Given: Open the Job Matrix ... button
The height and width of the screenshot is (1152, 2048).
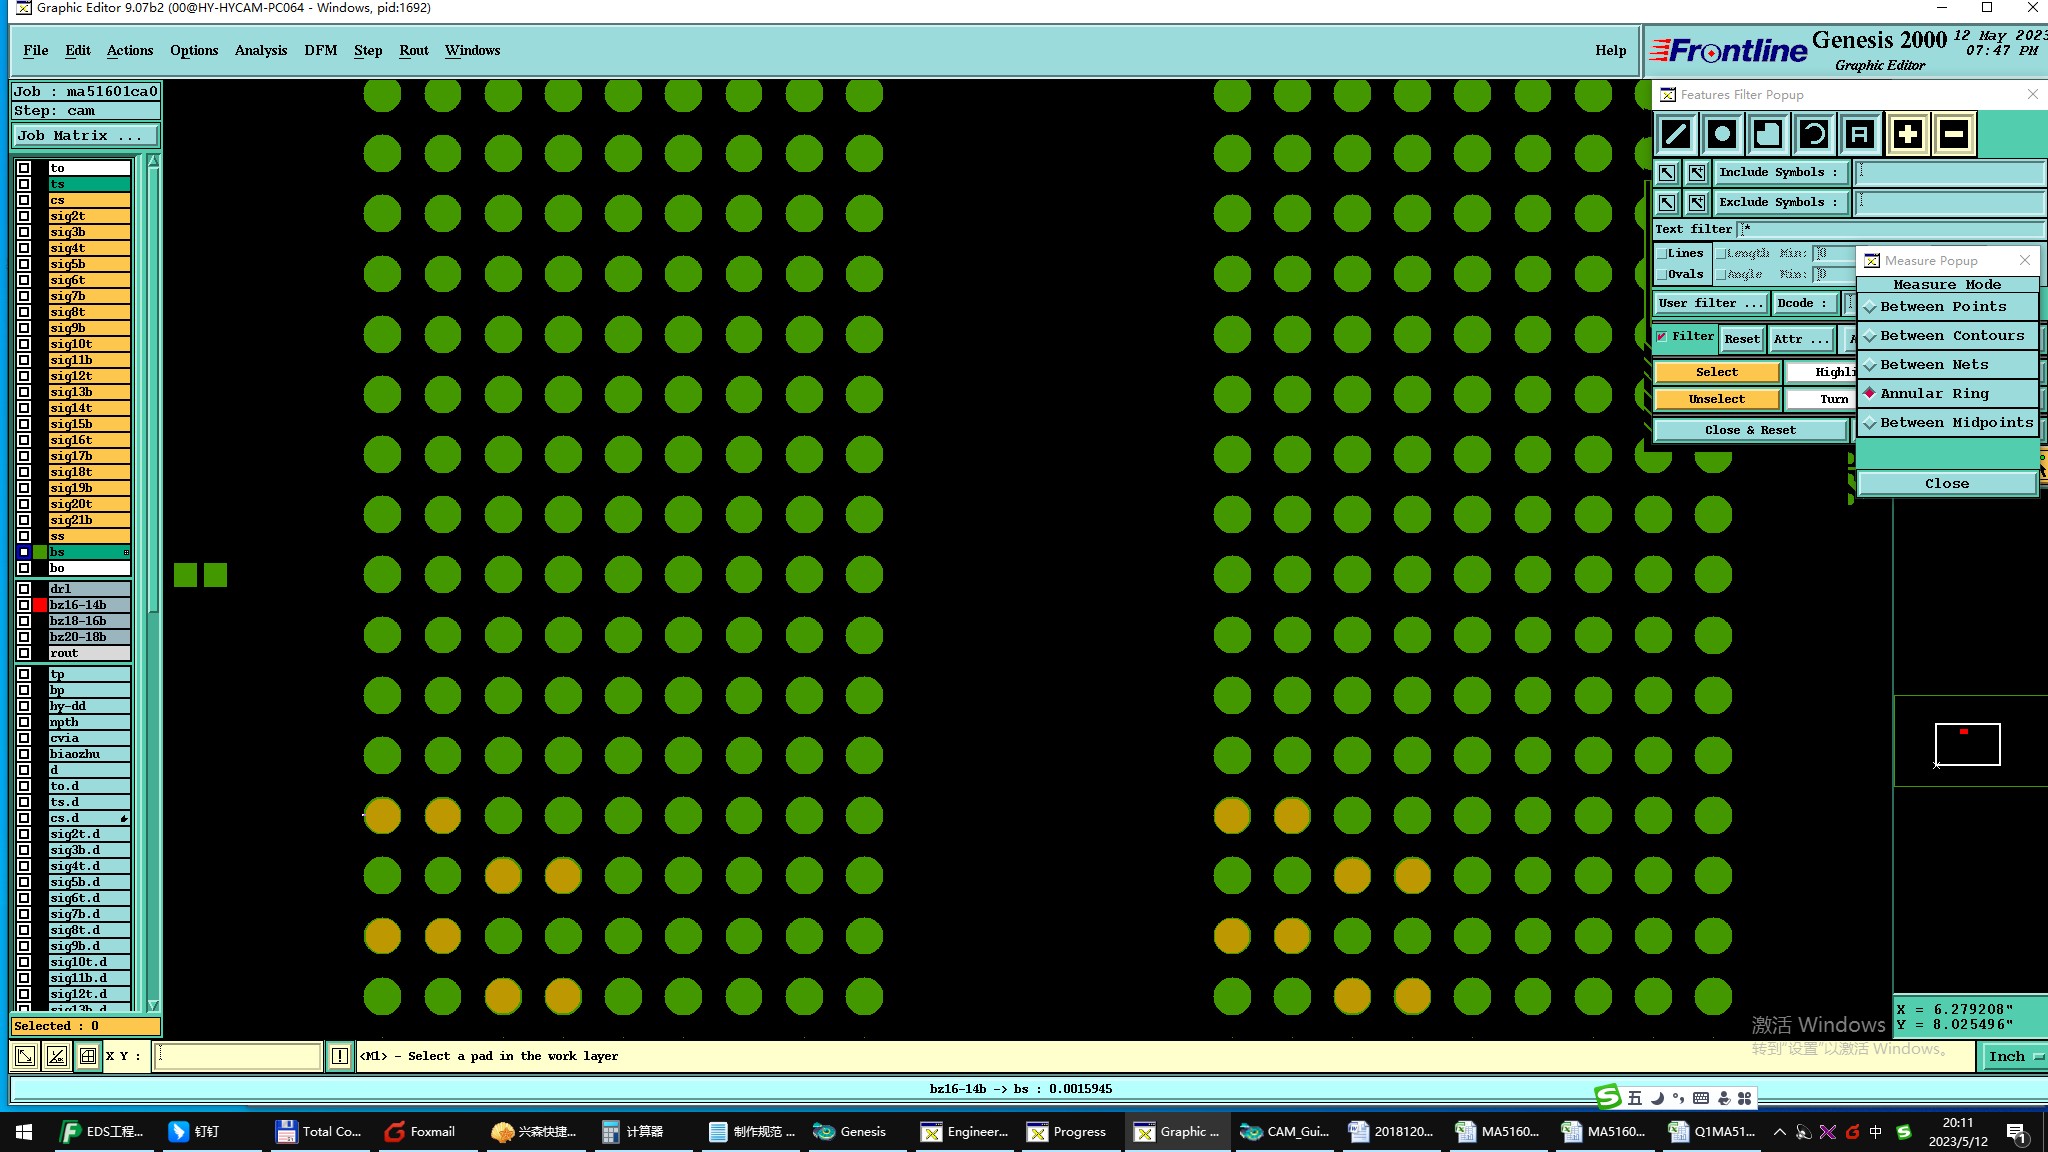Looking at the screenshot, I should [85, 136].
